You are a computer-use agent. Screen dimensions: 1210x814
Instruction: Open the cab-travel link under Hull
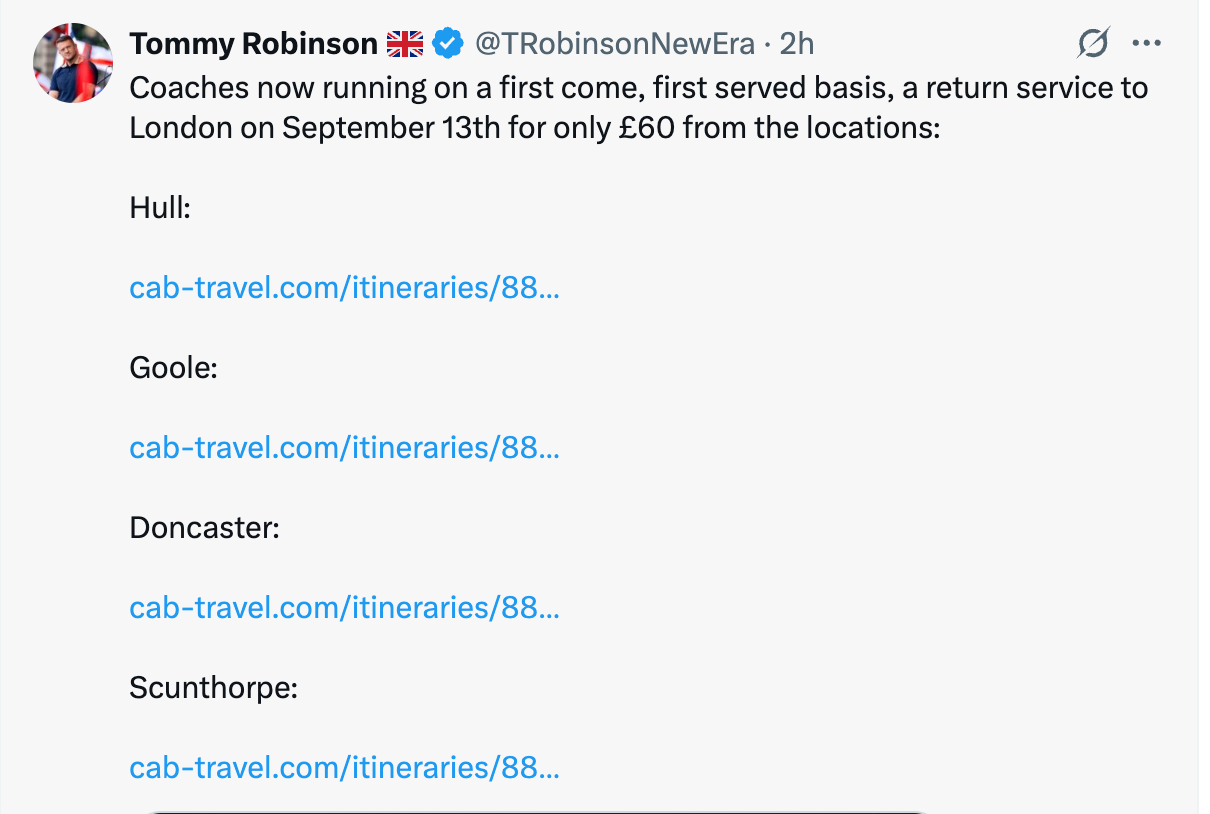(x=344, y=288)
